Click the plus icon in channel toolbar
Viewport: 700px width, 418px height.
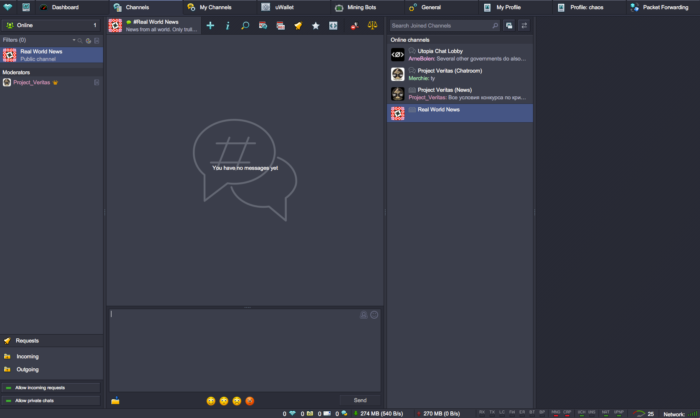pos(210,25)
